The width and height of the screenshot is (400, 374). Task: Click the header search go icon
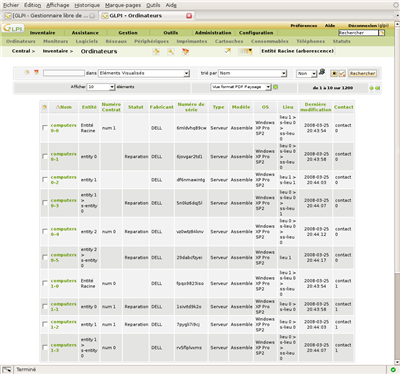[382, 33]
